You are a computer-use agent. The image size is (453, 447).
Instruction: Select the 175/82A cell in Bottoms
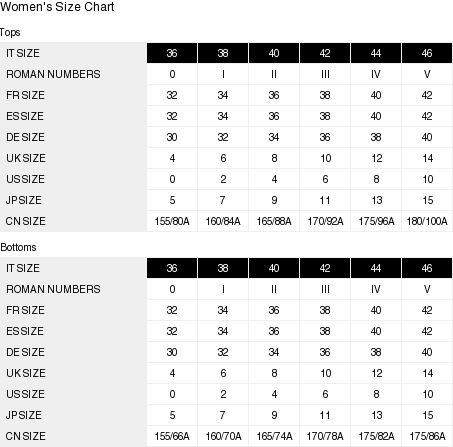pyautogui.click(x=376, y=436)
